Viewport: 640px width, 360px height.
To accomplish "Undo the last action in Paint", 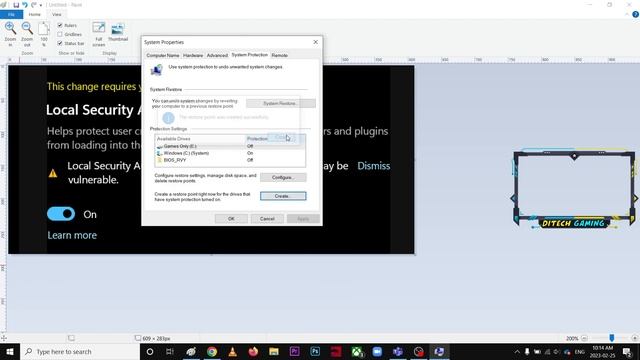I will pyautogui.click(x=25, y=5).
